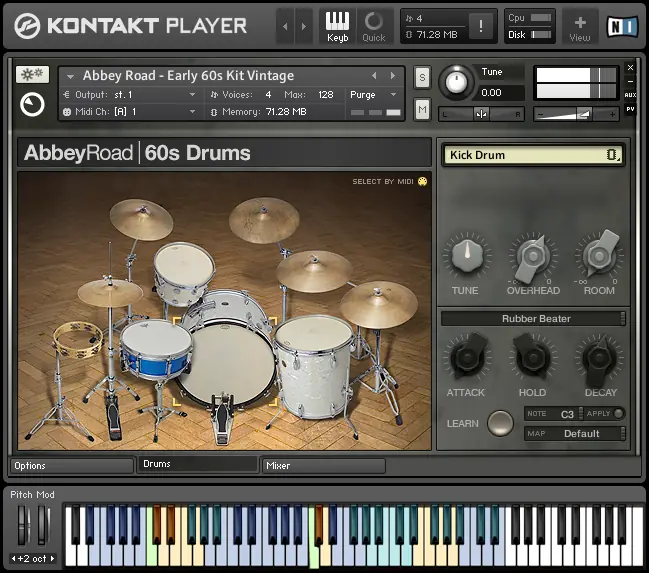The height and width of the screenshot is (573, 649).
Task: Open the MAP Default dropdown
Action: pos(574,433)
